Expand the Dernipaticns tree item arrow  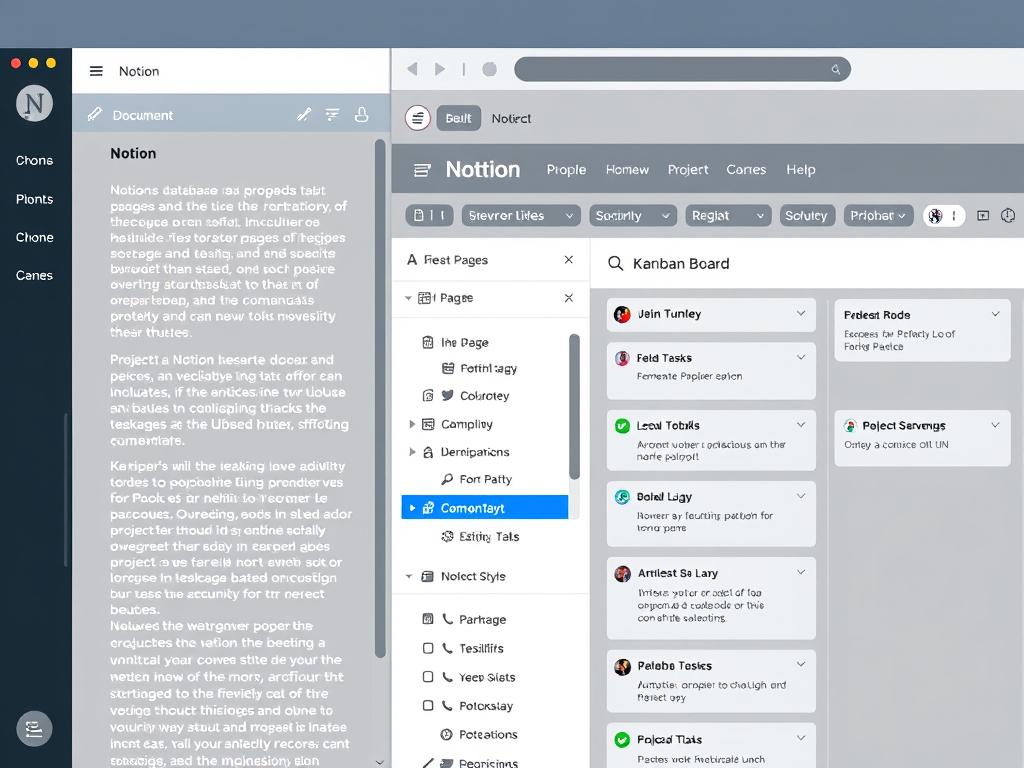[x=412, y=452]
